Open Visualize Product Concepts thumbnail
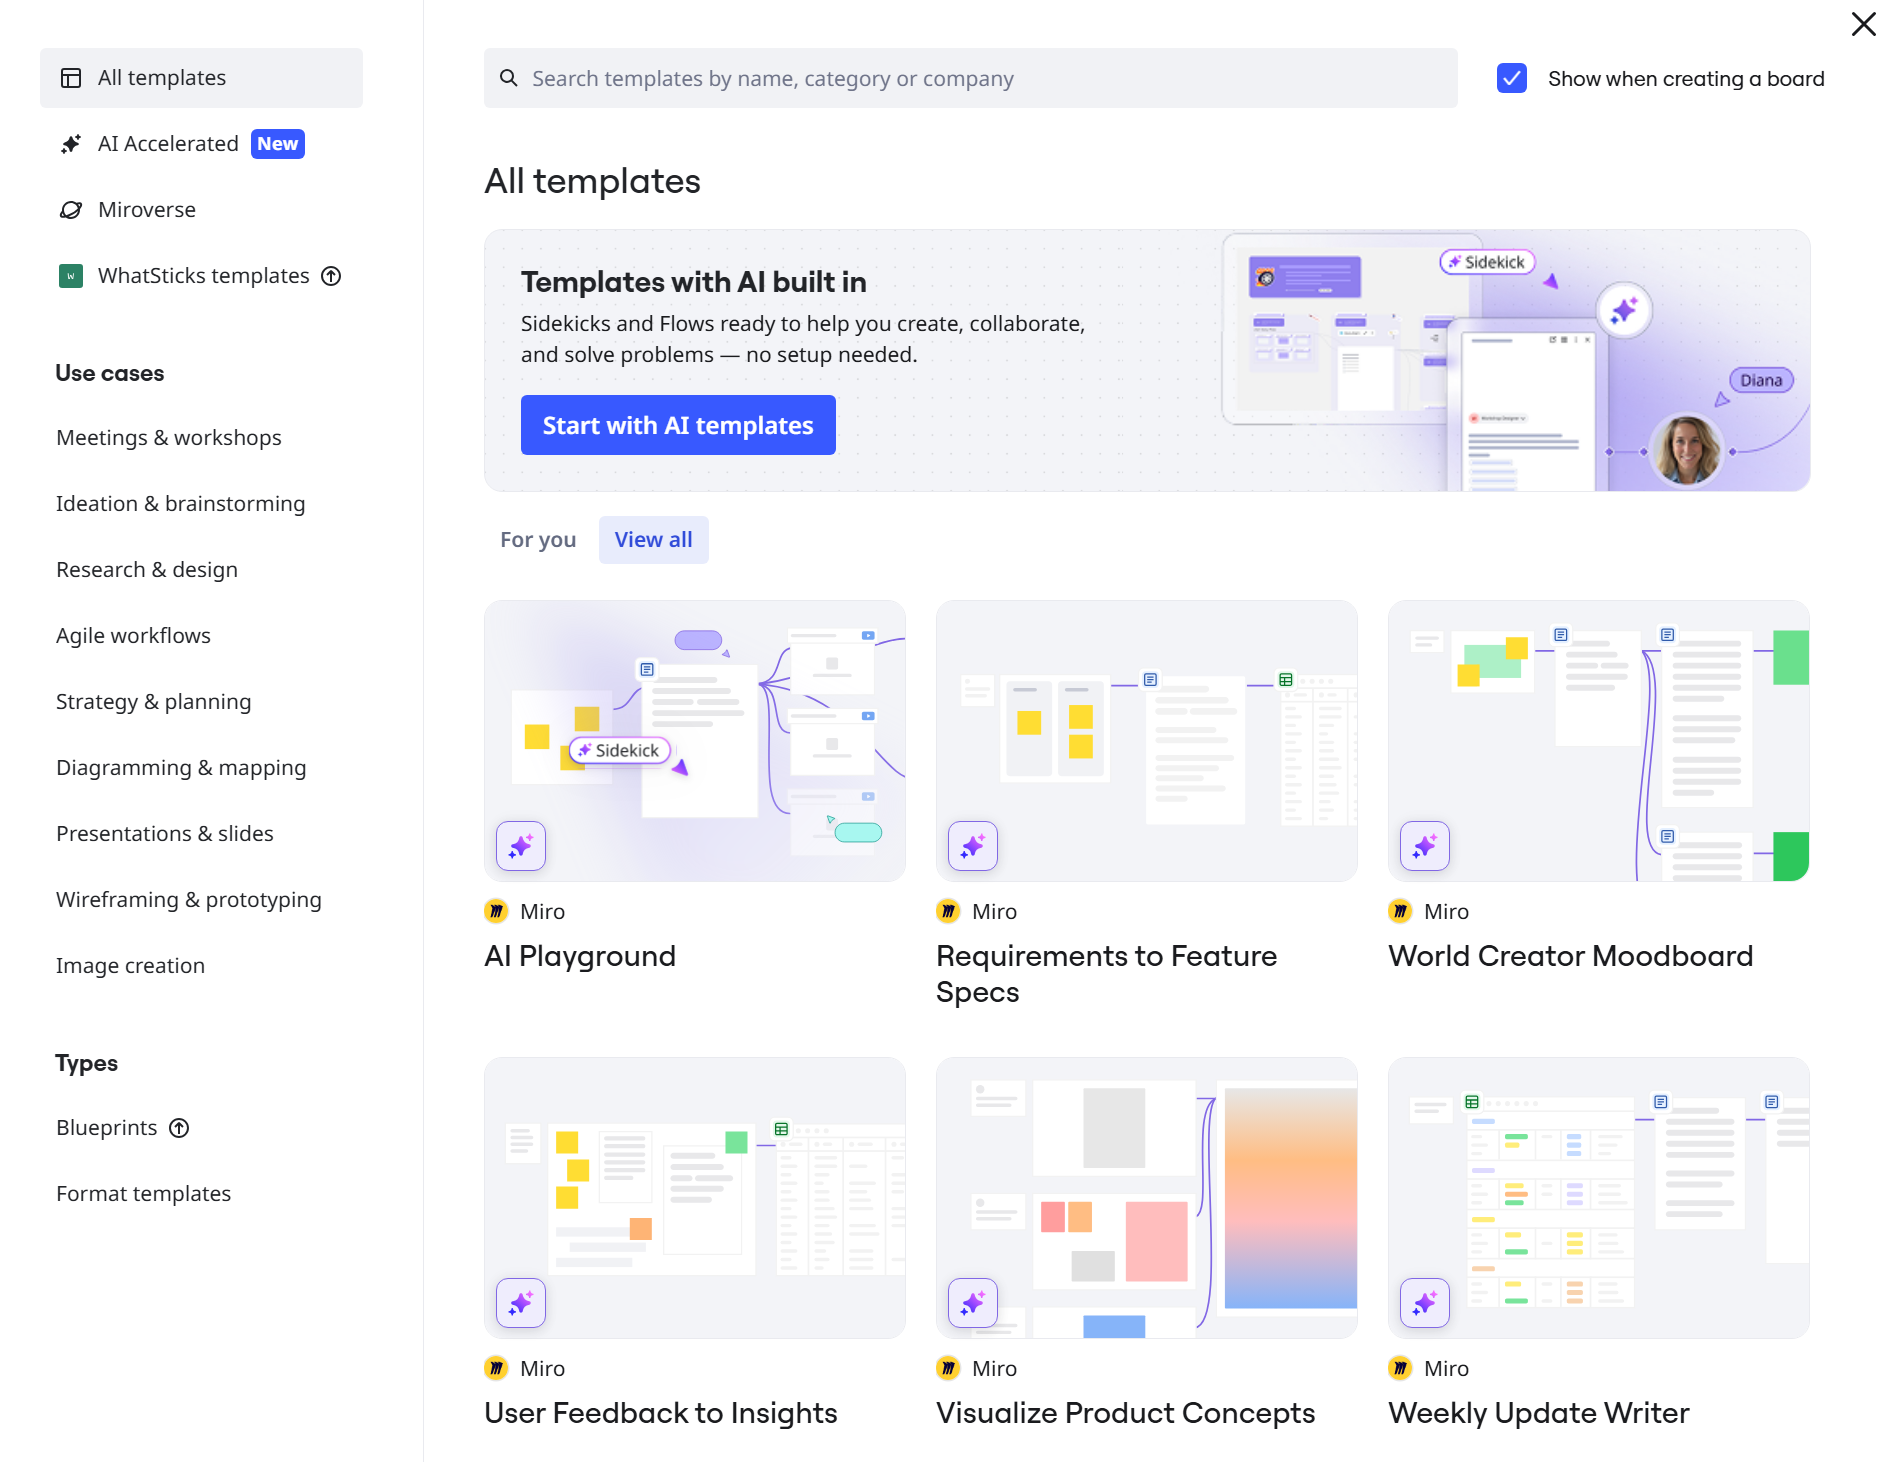 [x=1147, y=1198]
